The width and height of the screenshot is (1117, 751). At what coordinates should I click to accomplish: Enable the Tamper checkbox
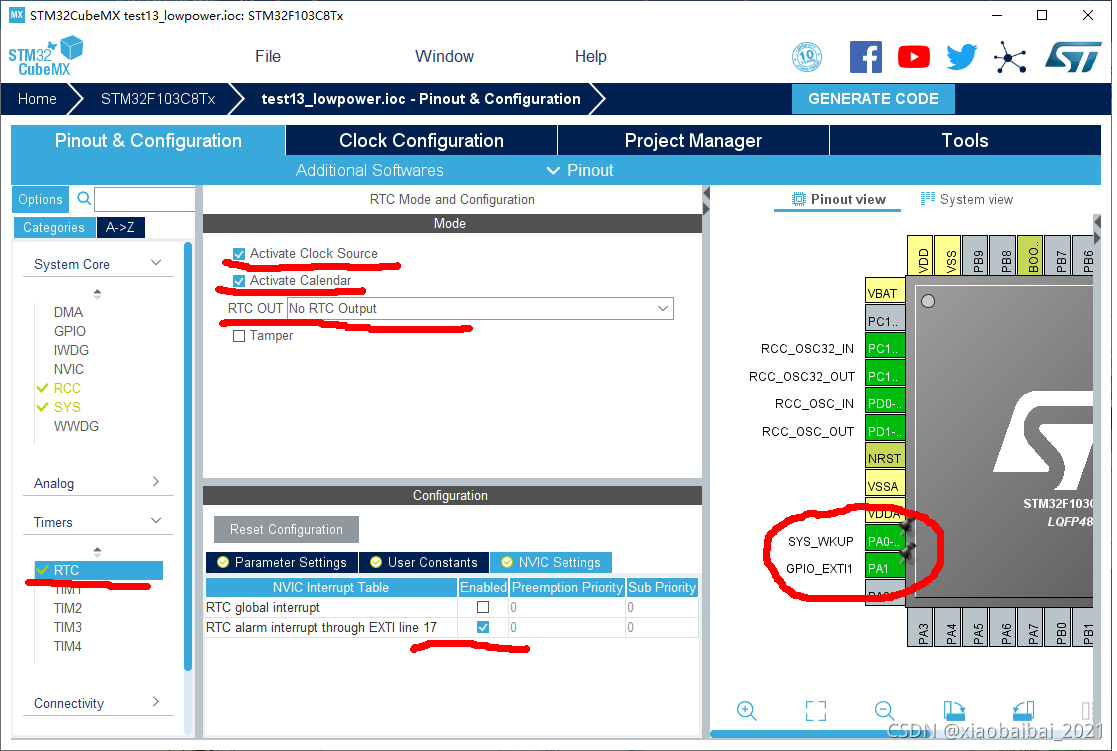pyautogui.click(x=239, y=336)
